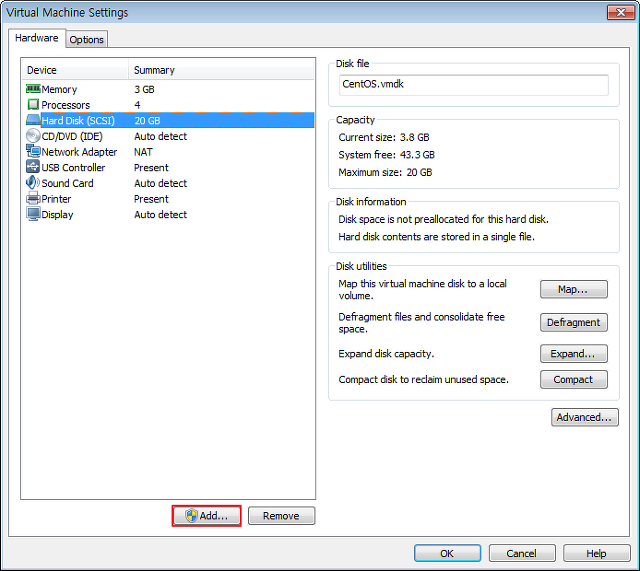Open the Add hardware wizard

coord(207,516)
